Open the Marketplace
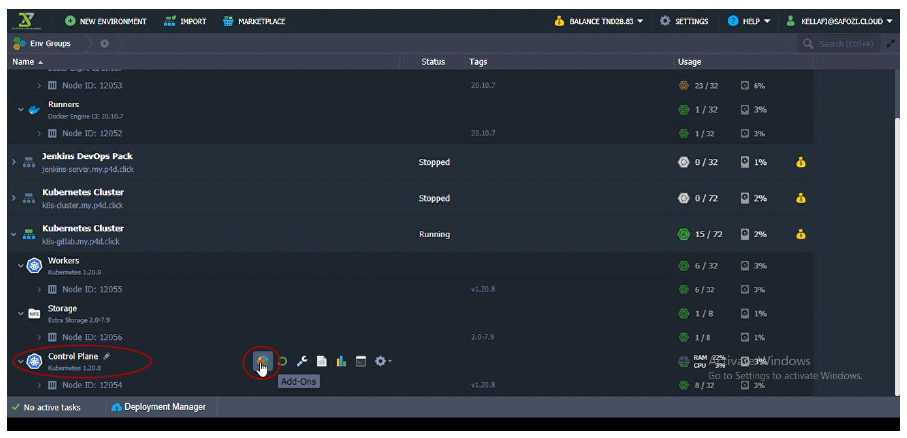 pos(254,21)
